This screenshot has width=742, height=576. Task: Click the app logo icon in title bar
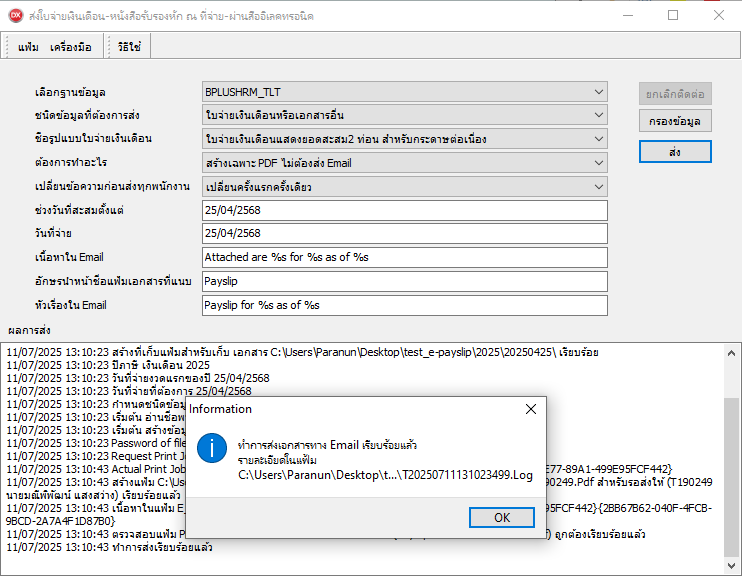click(16, 15)
